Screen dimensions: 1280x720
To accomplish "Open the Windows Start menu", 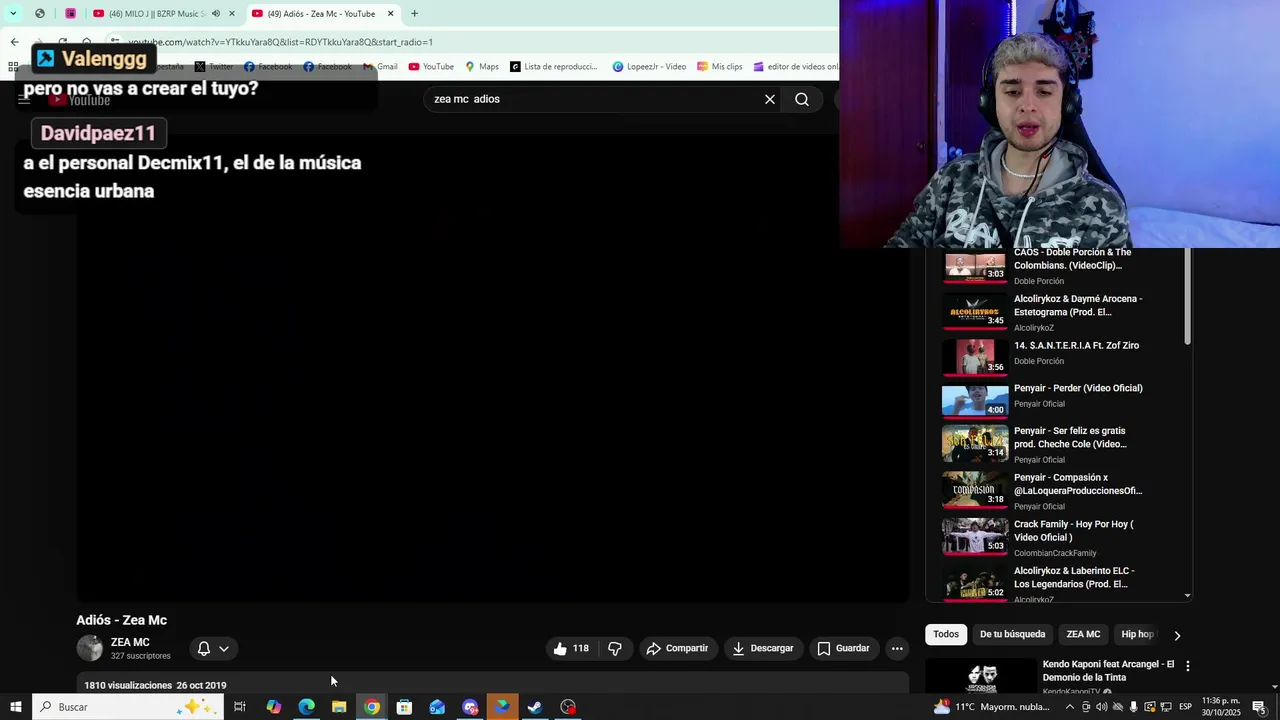I will pos(16,707).
